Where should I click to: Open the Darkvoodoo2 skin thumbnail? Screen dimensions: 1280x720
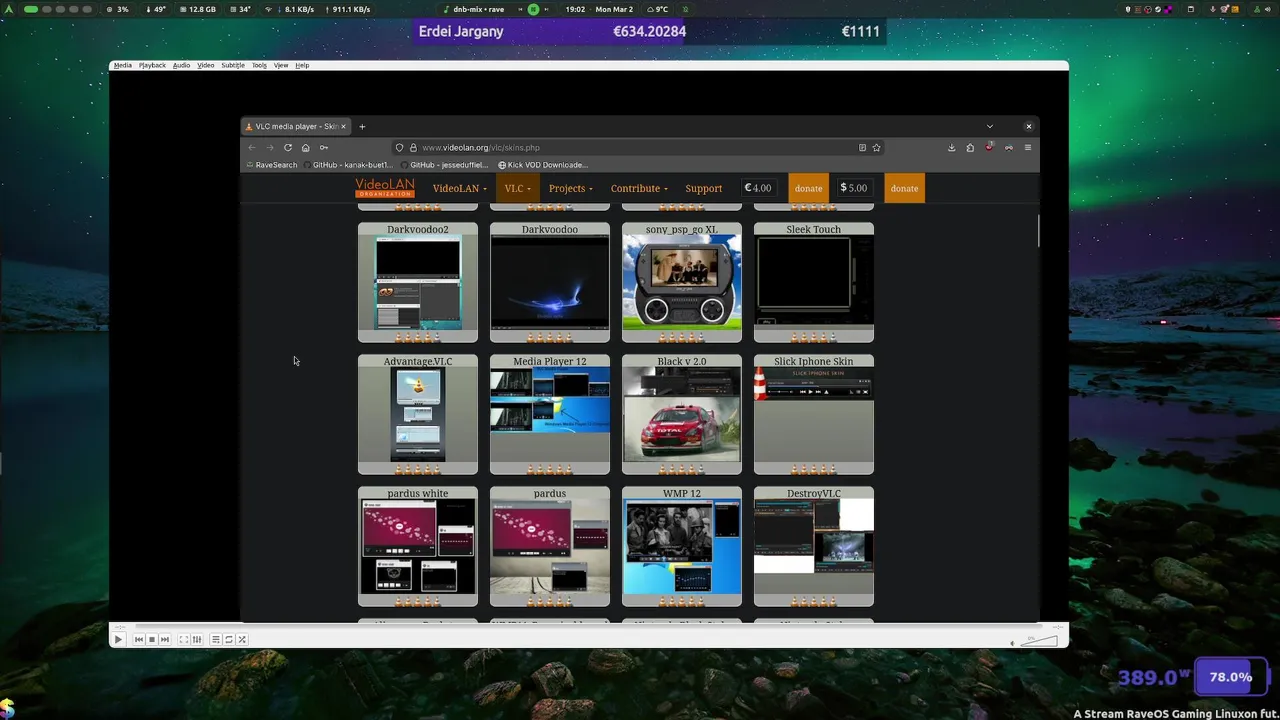click(418, 282)
